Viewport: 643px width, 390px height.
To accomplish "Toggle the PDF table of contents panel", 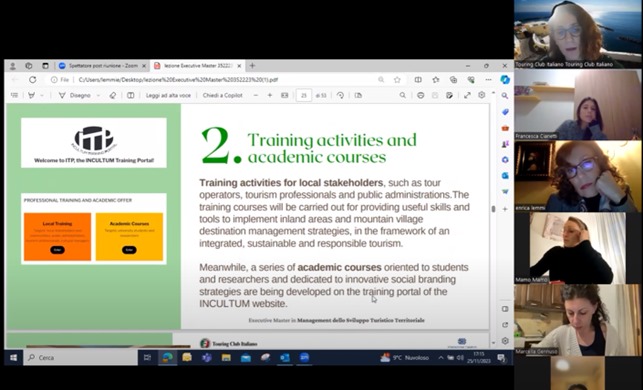I will click(x=14, y=95).
